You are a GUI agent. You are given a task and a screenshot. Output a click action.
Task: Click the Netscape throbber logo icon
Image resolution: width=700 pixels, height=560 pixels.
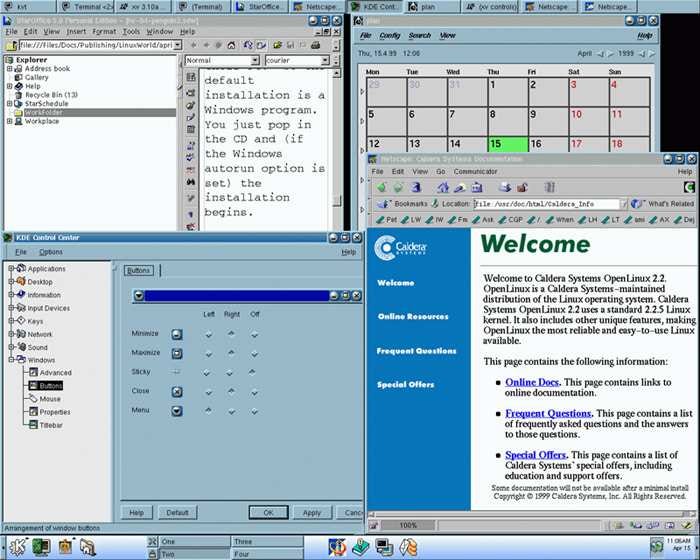[x=690, y=187]
